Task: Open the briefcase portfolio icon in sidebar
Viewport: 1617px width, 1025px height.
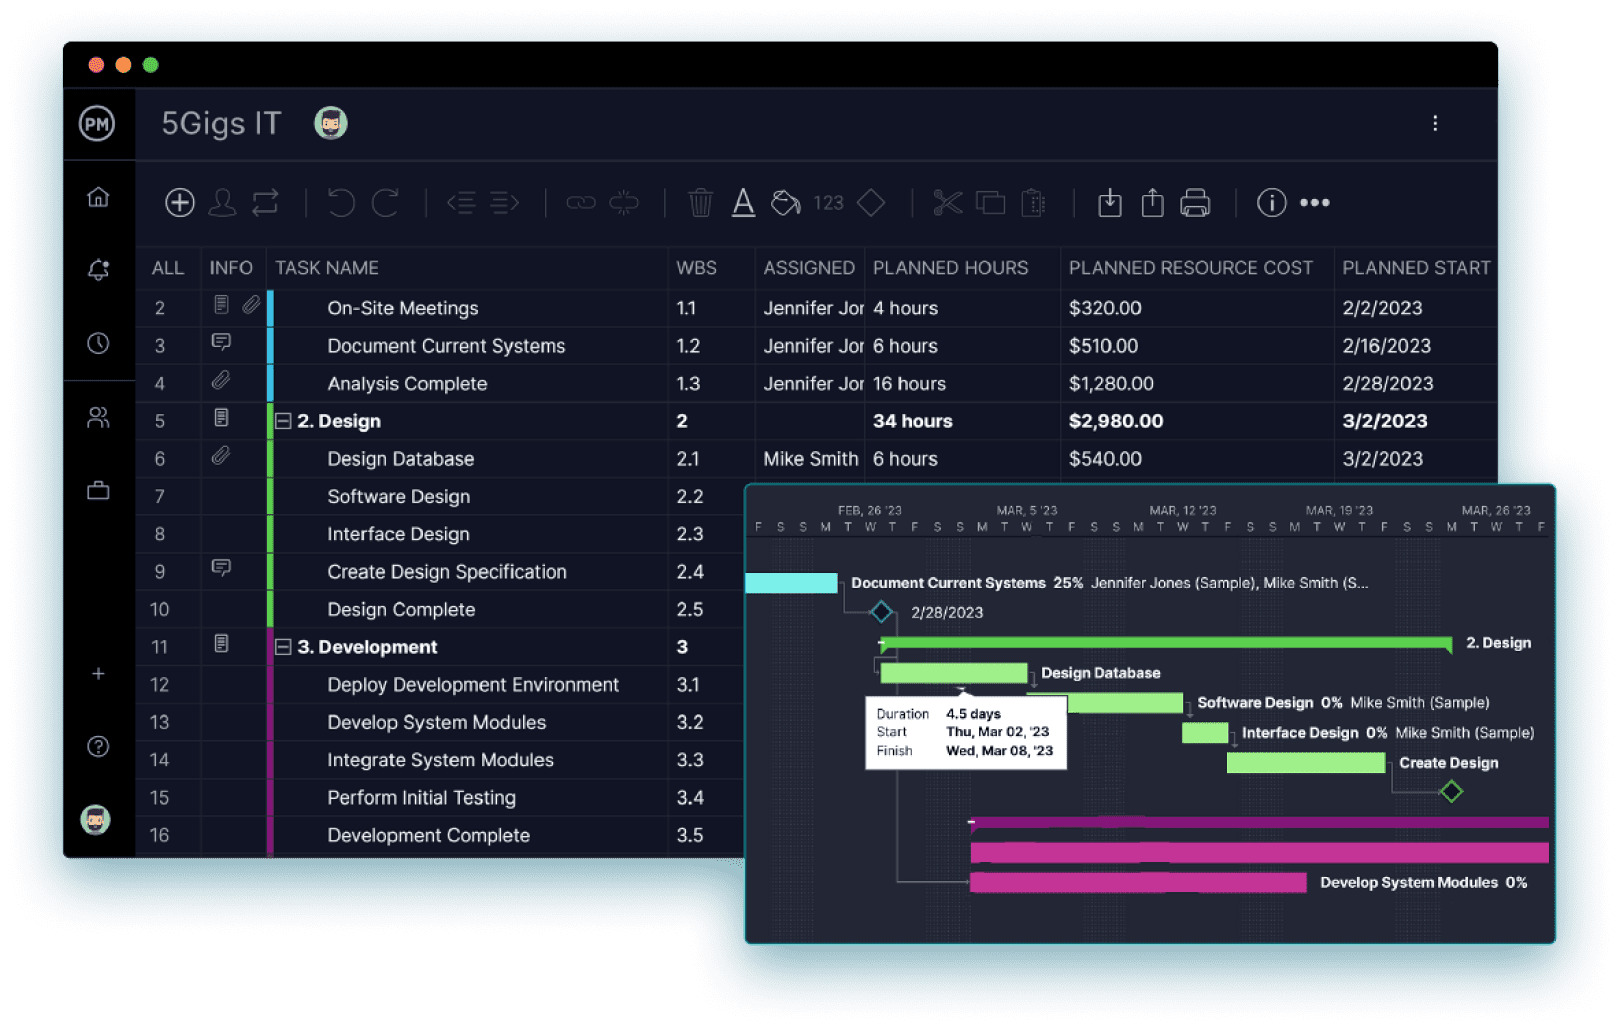Action: [98, 490]
